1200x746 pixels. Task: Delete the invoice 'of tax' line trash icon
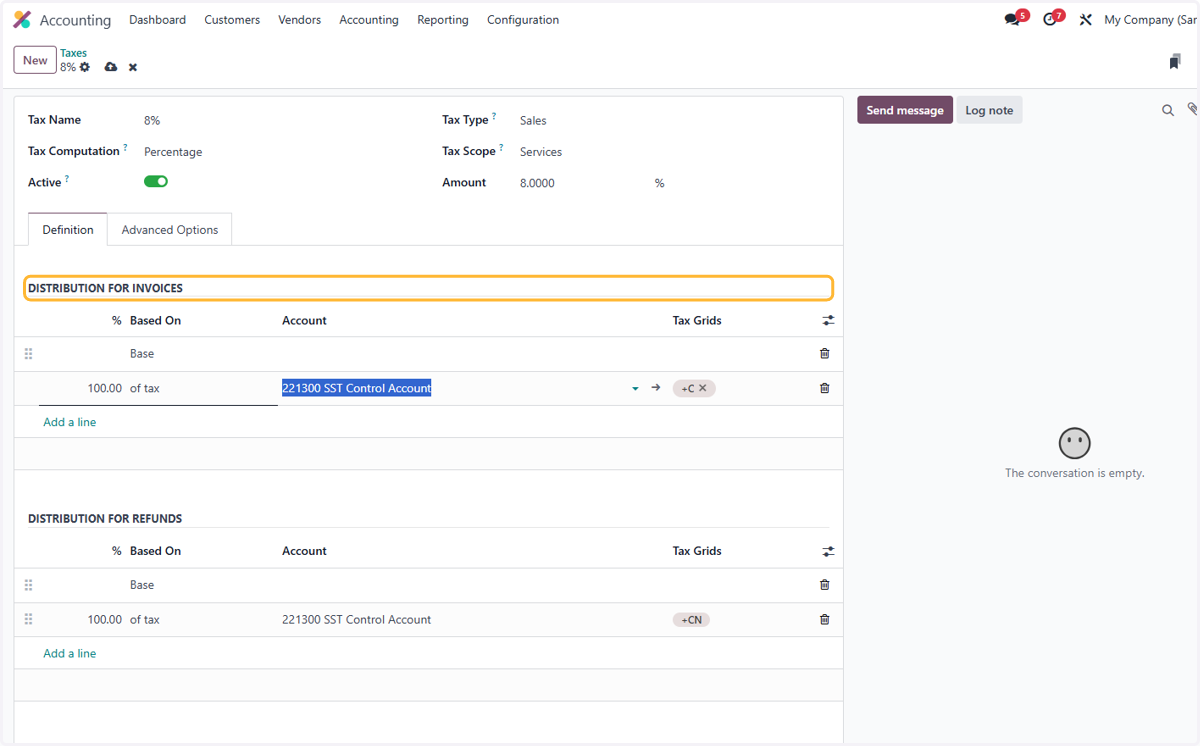point(825,388)
